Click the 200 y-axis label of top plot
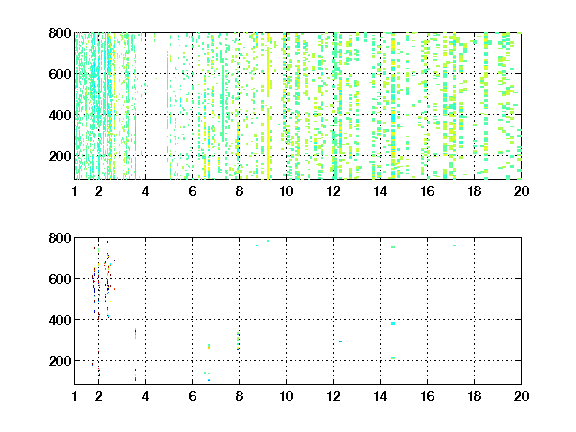 (60, 156)
